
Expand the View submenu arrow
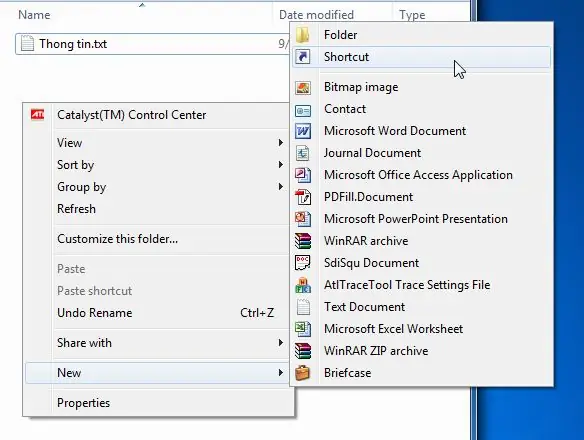(281, 143)
